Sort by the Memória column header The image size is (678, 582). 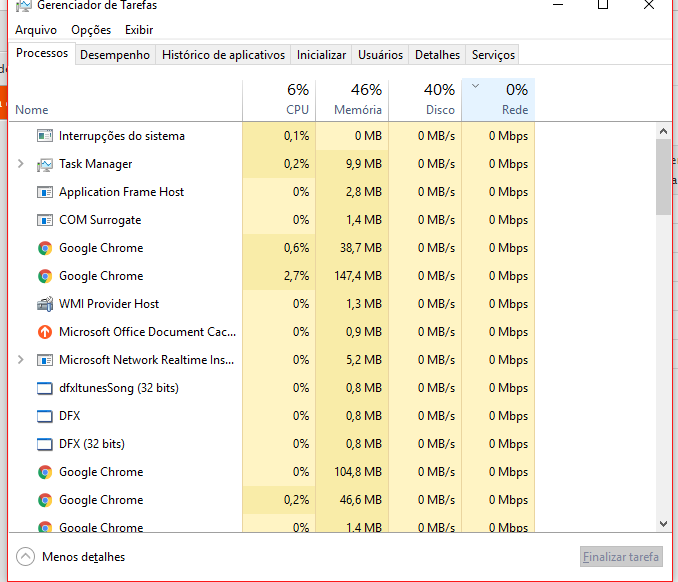coord(352,100)
